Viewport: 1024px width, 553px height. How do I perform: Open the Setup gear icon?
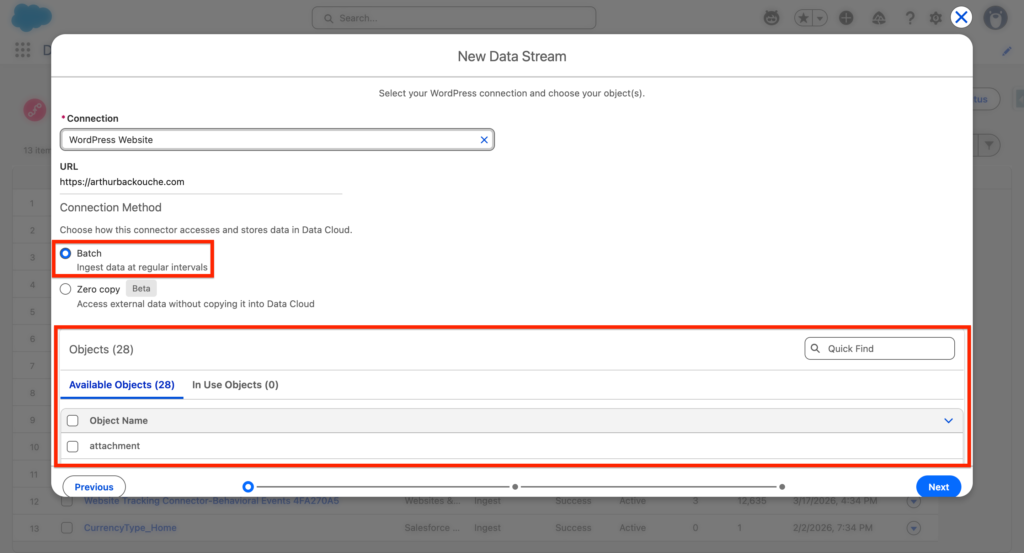tap(936, 18)
